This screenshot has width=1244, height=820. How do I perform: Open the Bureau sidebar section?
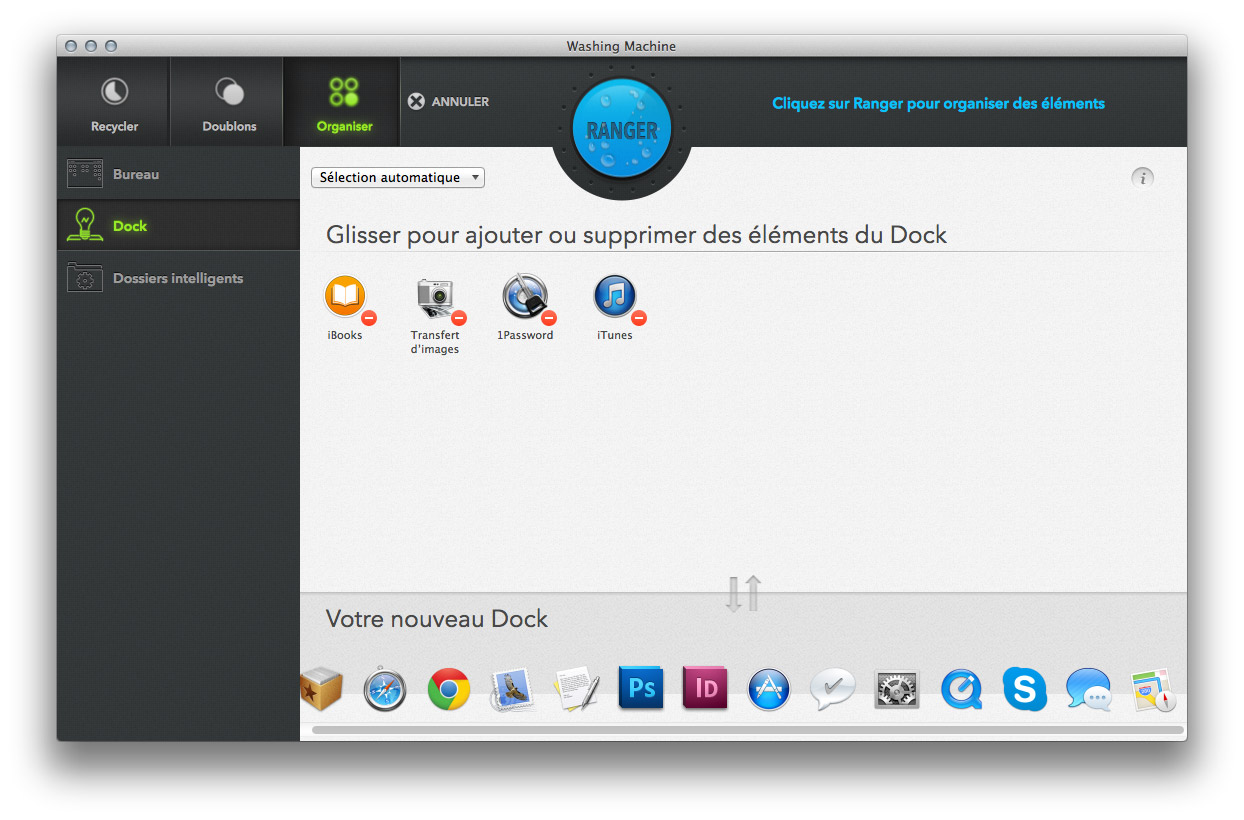coord(178,174)
